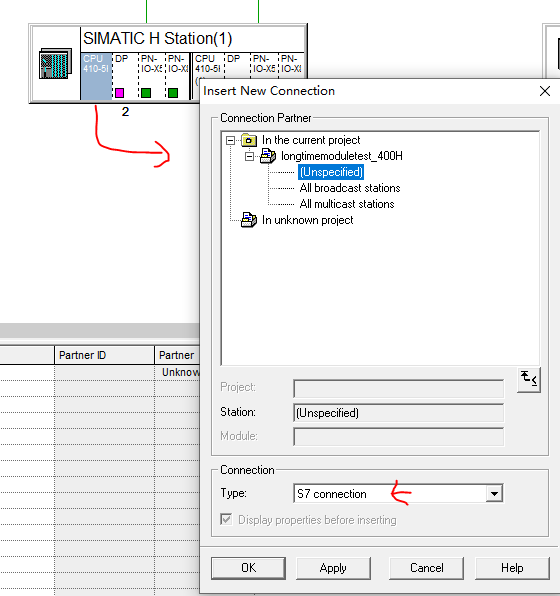Viewport: 560px width, 596px height.
Task: Select 'All multicast stations' entry
Action: tap(347, 204)
